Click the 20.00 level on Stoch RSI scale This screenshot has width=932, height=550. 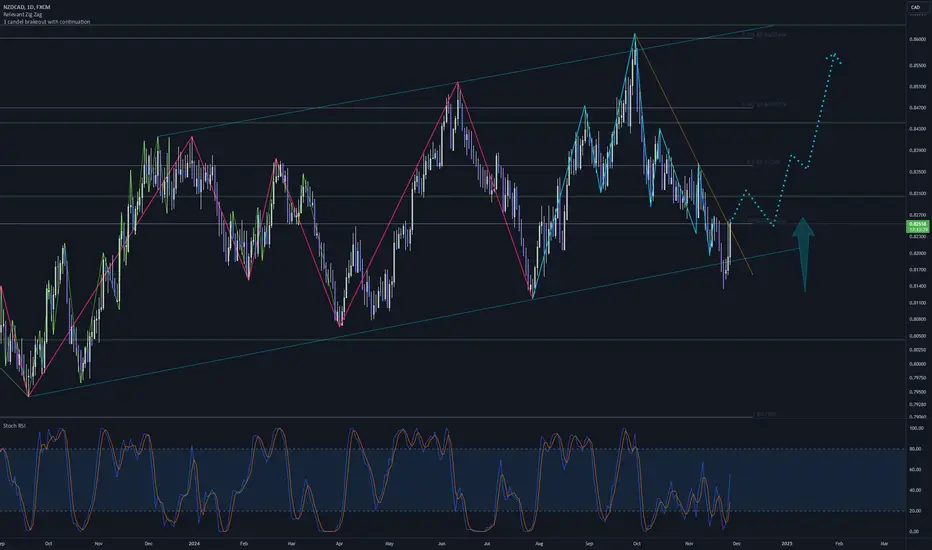[x=915, y=511]
